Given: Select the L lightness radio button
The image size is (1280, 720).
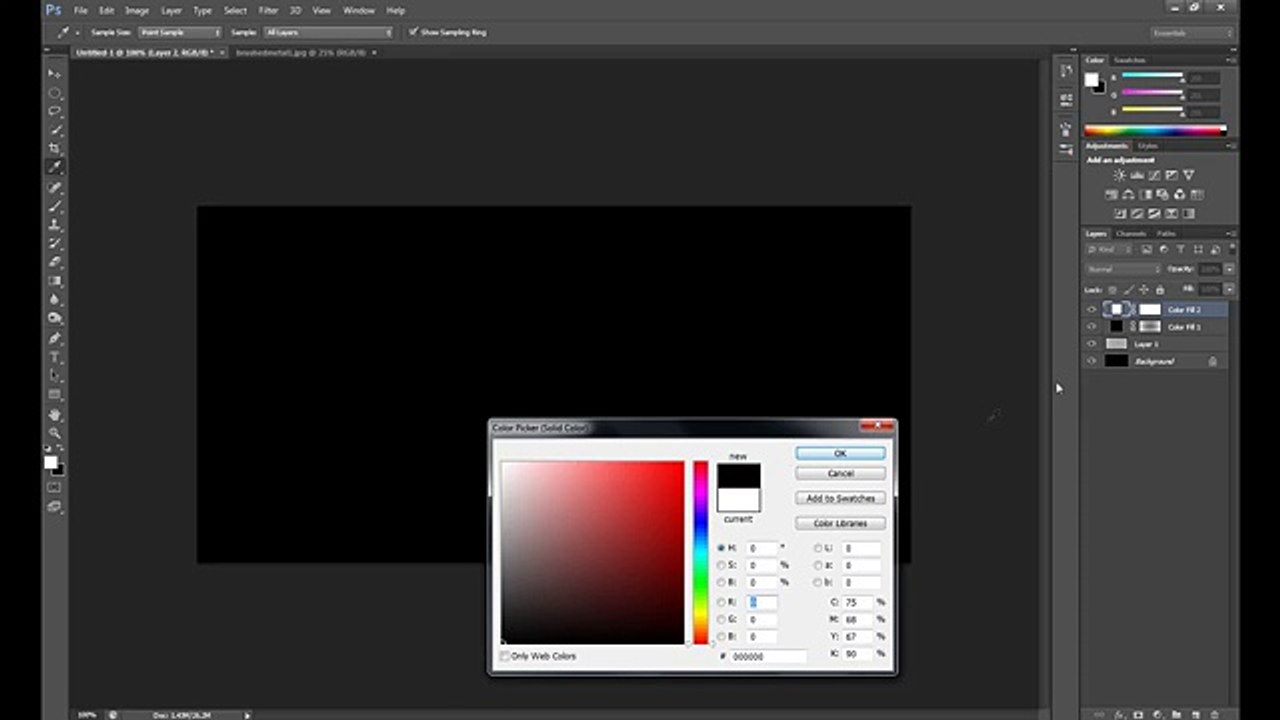Looking at the screenshot, I should click(818, 548).
